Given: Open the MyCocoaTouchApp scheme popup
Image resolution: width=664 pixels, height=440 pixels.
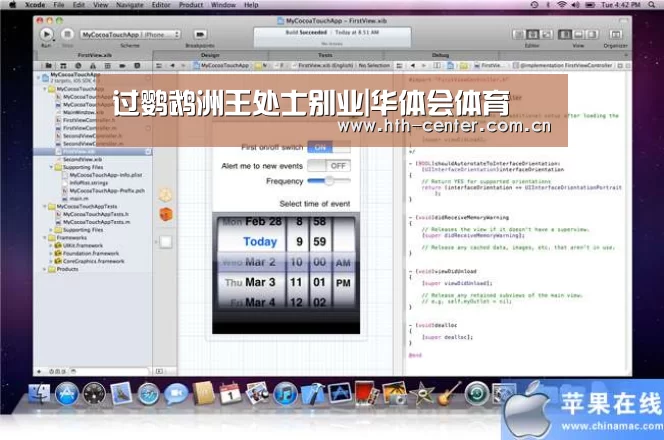Looking at the screenshot, I should (x=130, y=34).
